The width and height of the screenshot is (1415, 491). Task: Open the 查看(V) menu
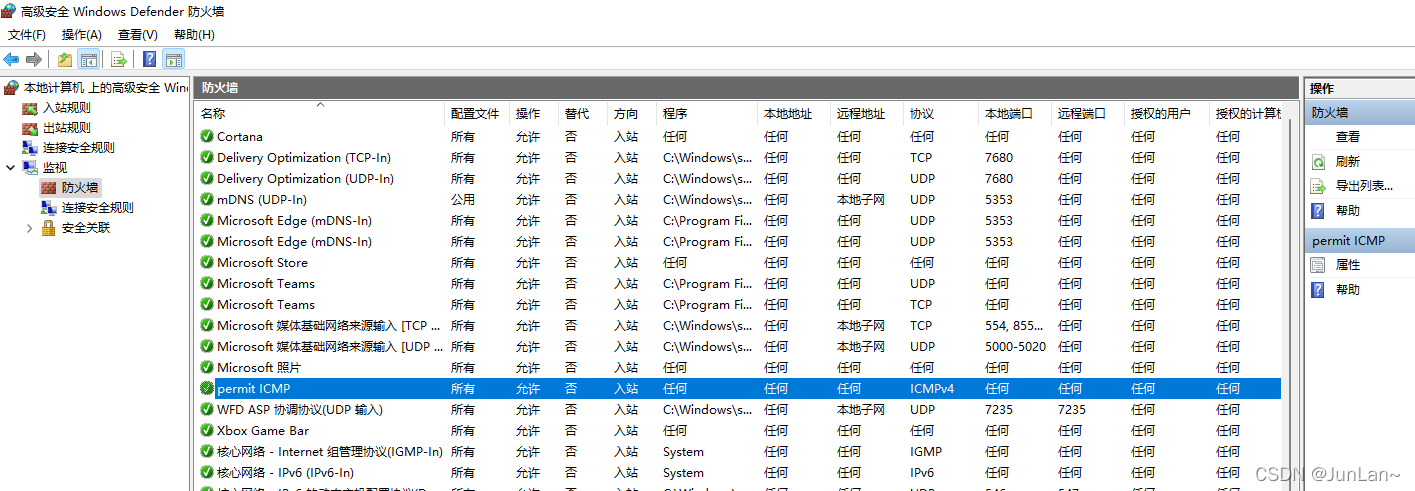point(138,35)
